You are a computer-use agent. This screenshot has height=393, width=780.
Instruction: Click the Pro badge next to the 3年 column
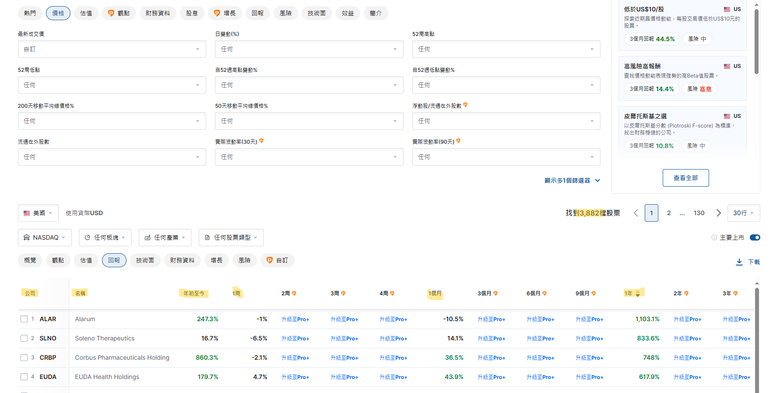[735, 294]
